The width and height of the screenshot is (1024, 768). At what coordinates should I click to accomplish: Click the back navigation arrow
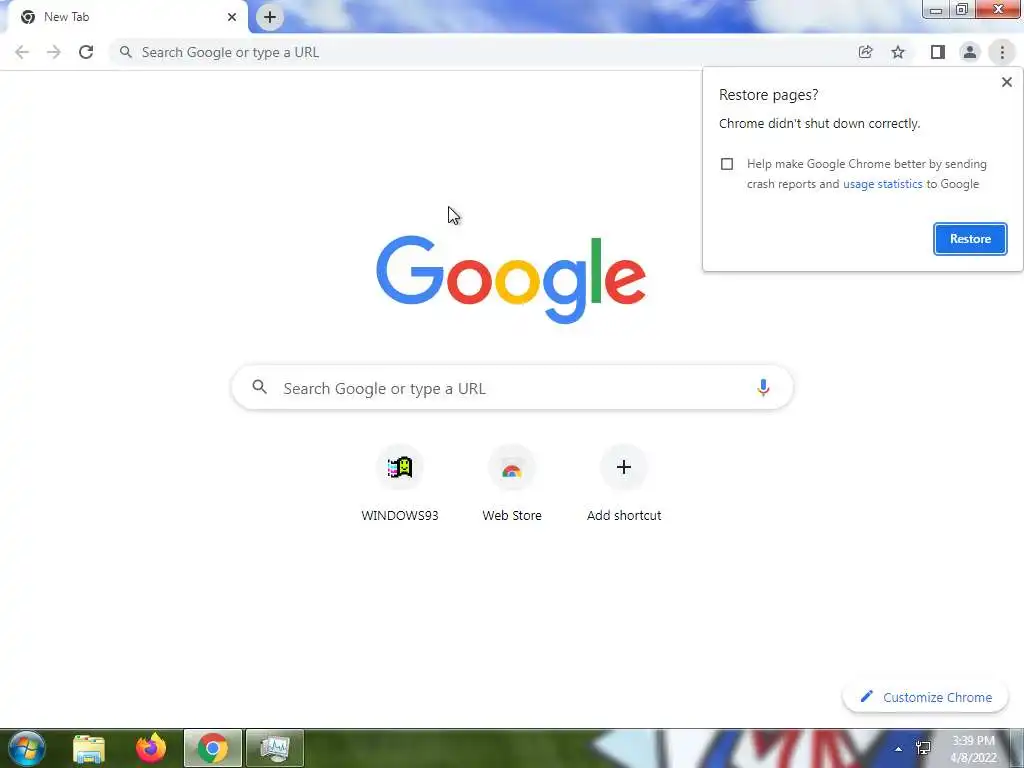(22, 52)
